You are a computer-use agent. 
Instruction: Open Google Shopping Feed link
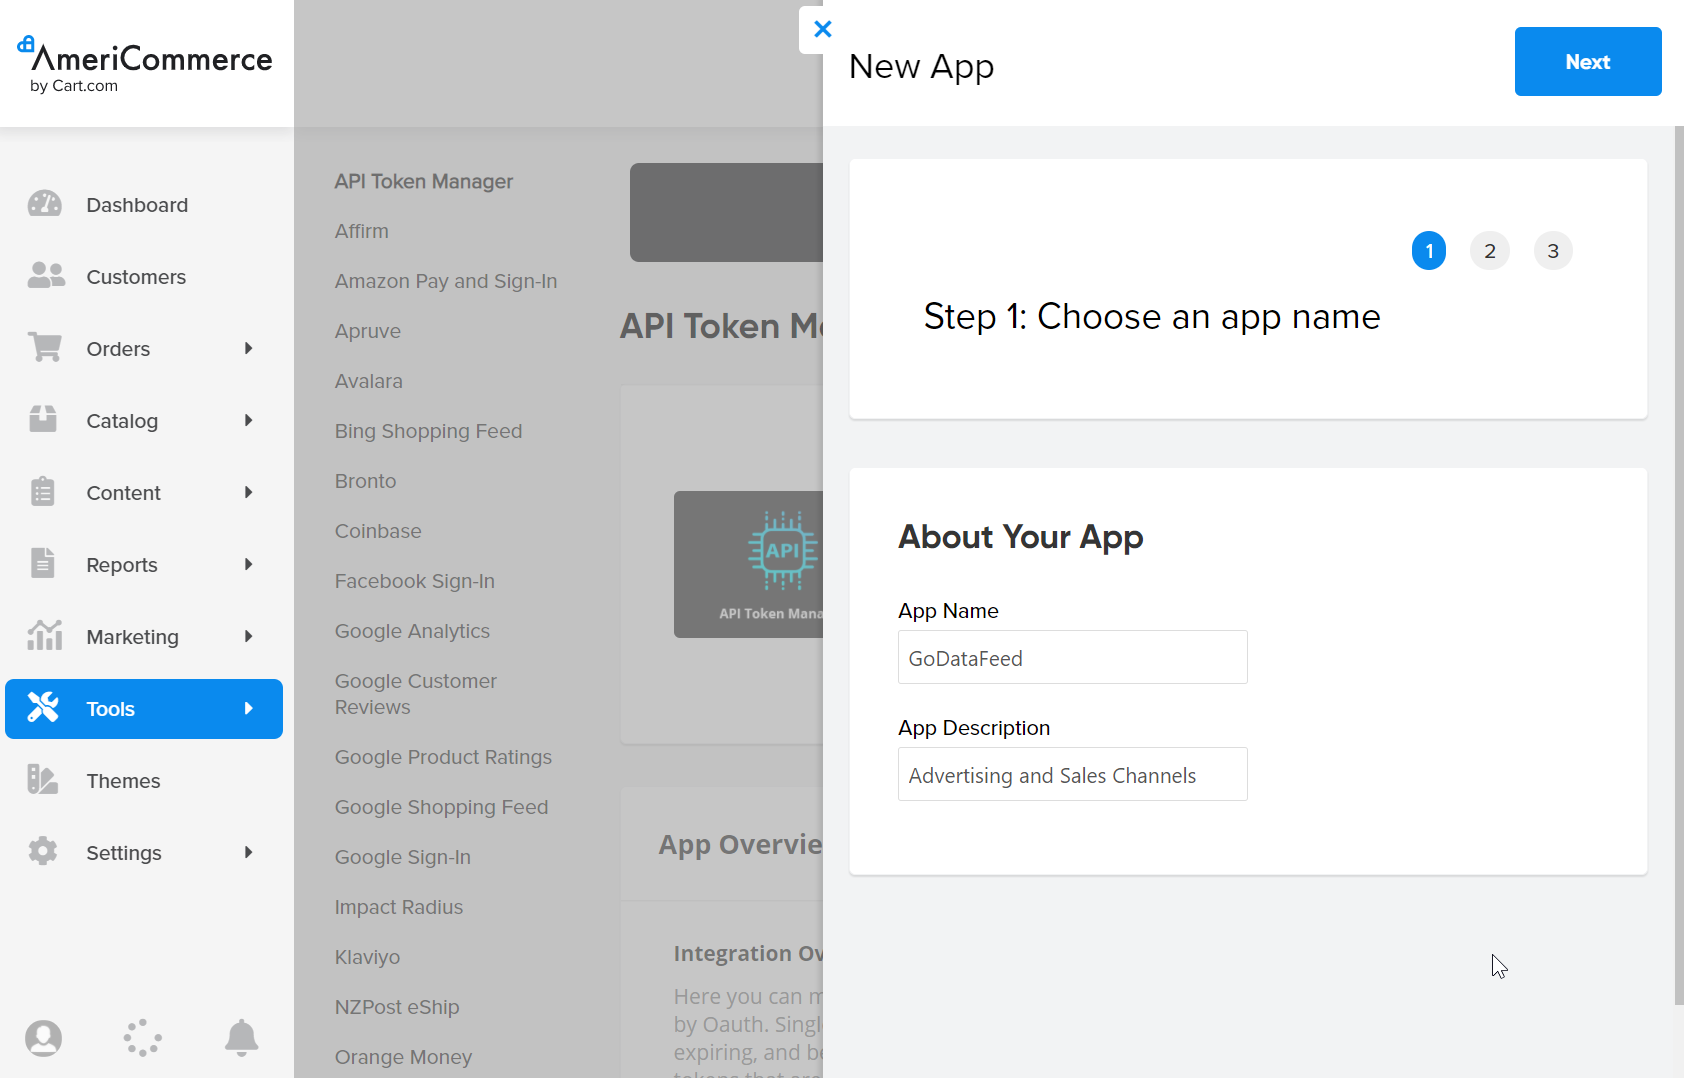tap(441, 807)
